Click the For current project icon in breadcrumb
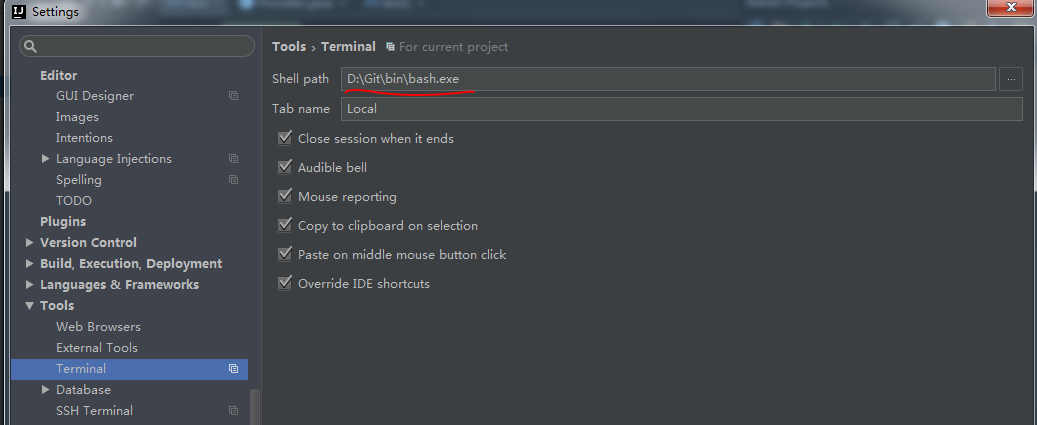The width and height of the screenshot is (1037, 425). [391, 47]
